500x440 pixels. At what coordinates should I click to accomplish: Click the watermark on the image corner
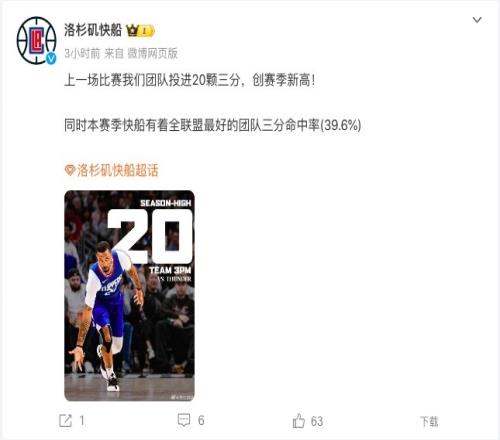pyautogui.click(x=182, y=397)
